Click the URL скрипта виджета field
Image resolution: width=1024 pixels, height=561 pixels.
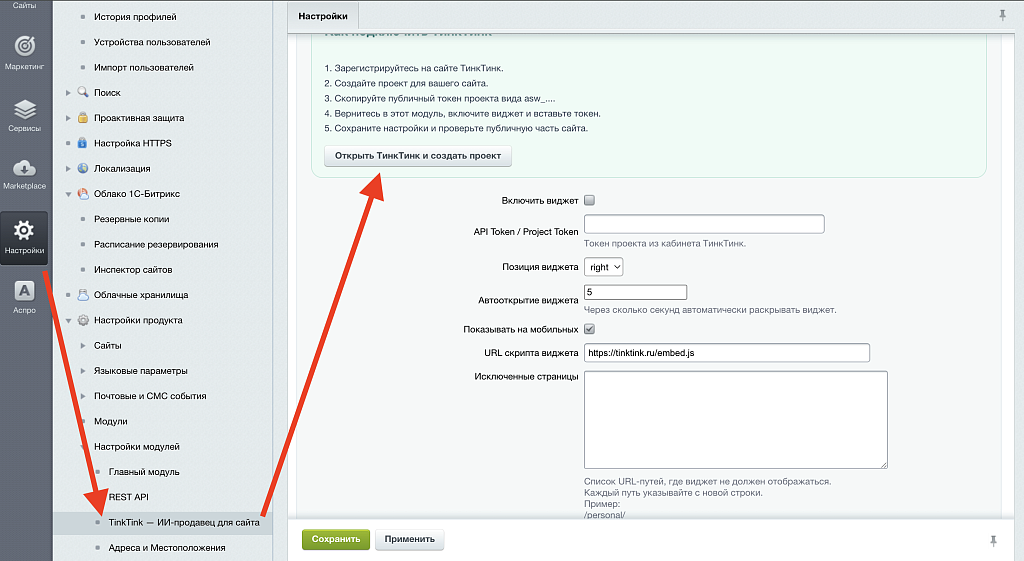727,353
